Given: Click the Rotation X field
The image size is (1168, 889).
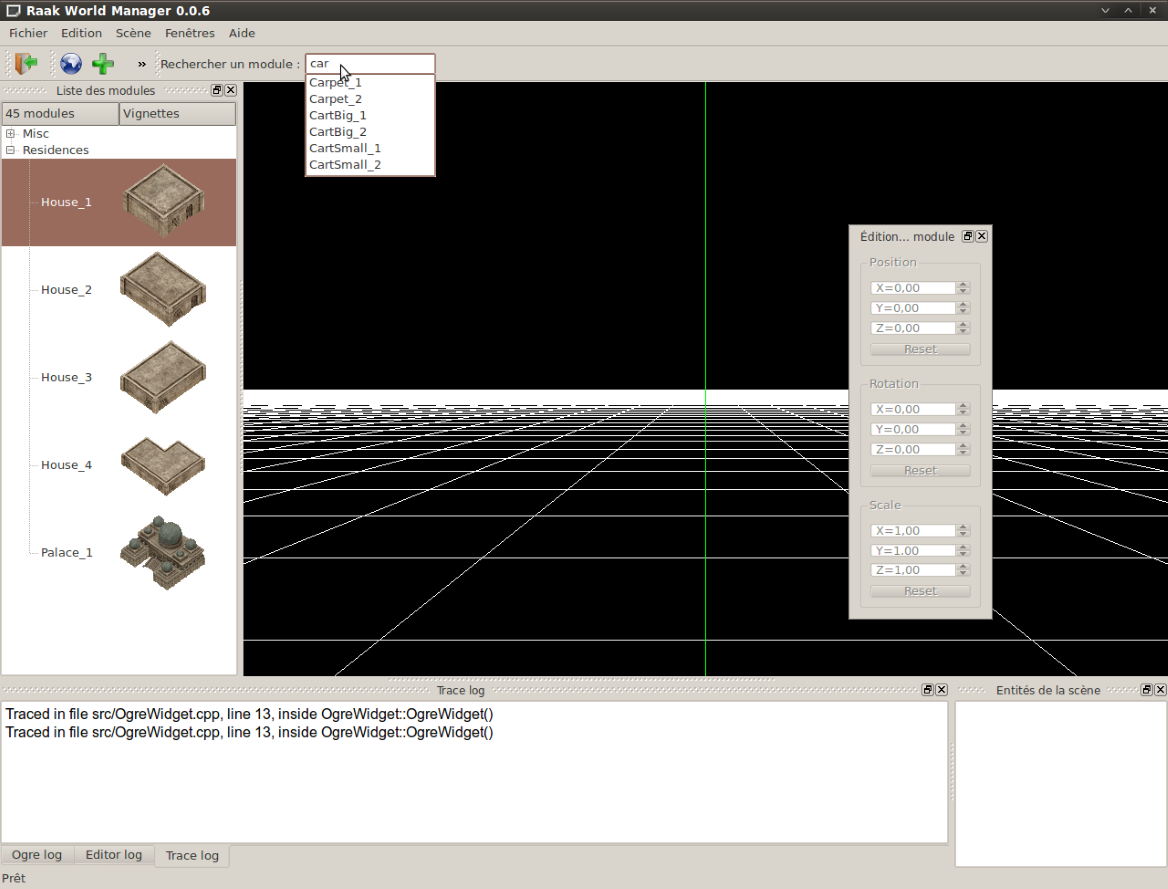Looking at the screenshot, I should click(913, 409).
